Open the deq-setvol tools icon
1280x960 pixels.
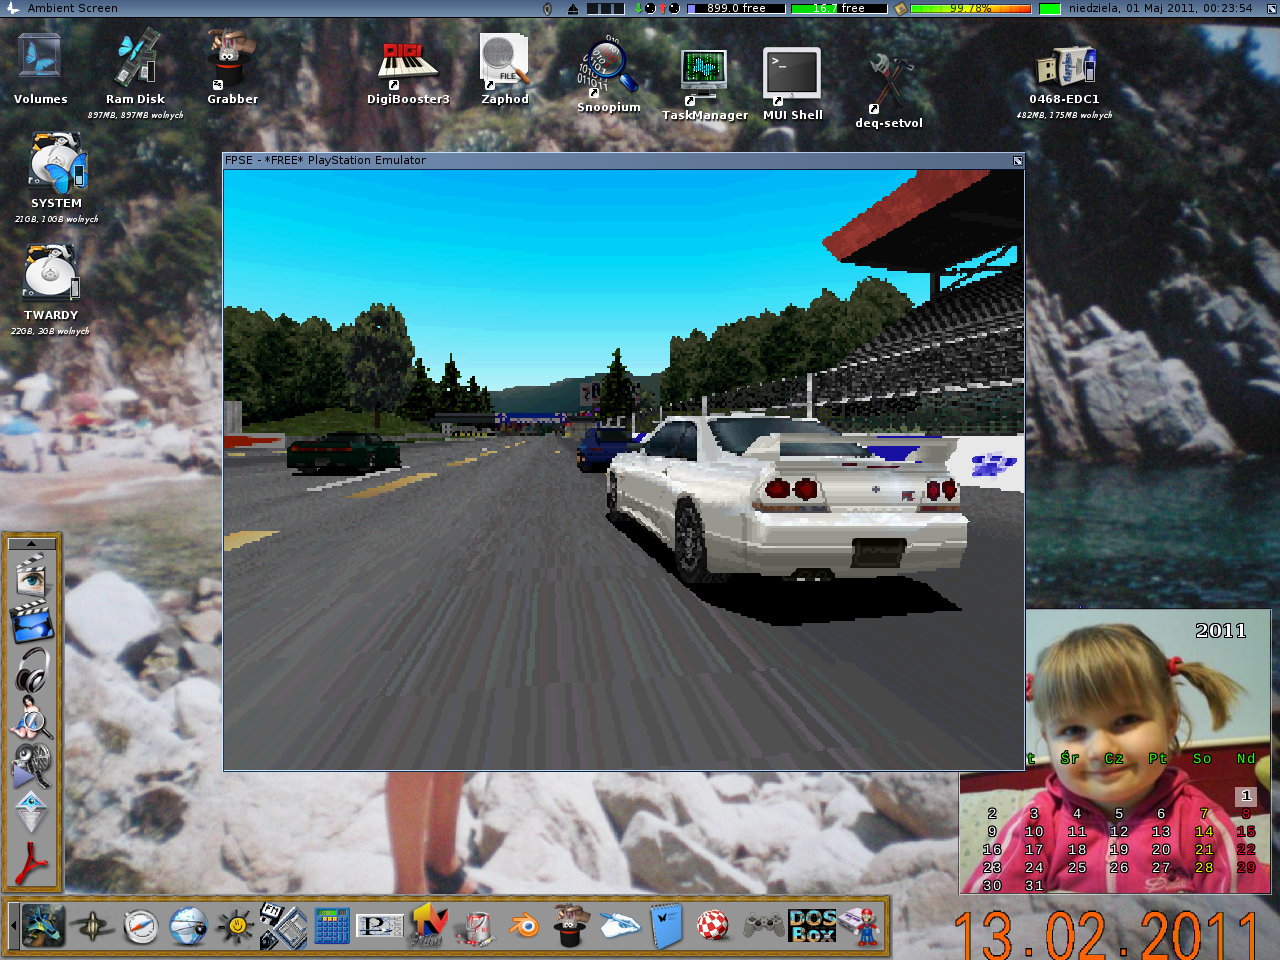click(888, 82)
